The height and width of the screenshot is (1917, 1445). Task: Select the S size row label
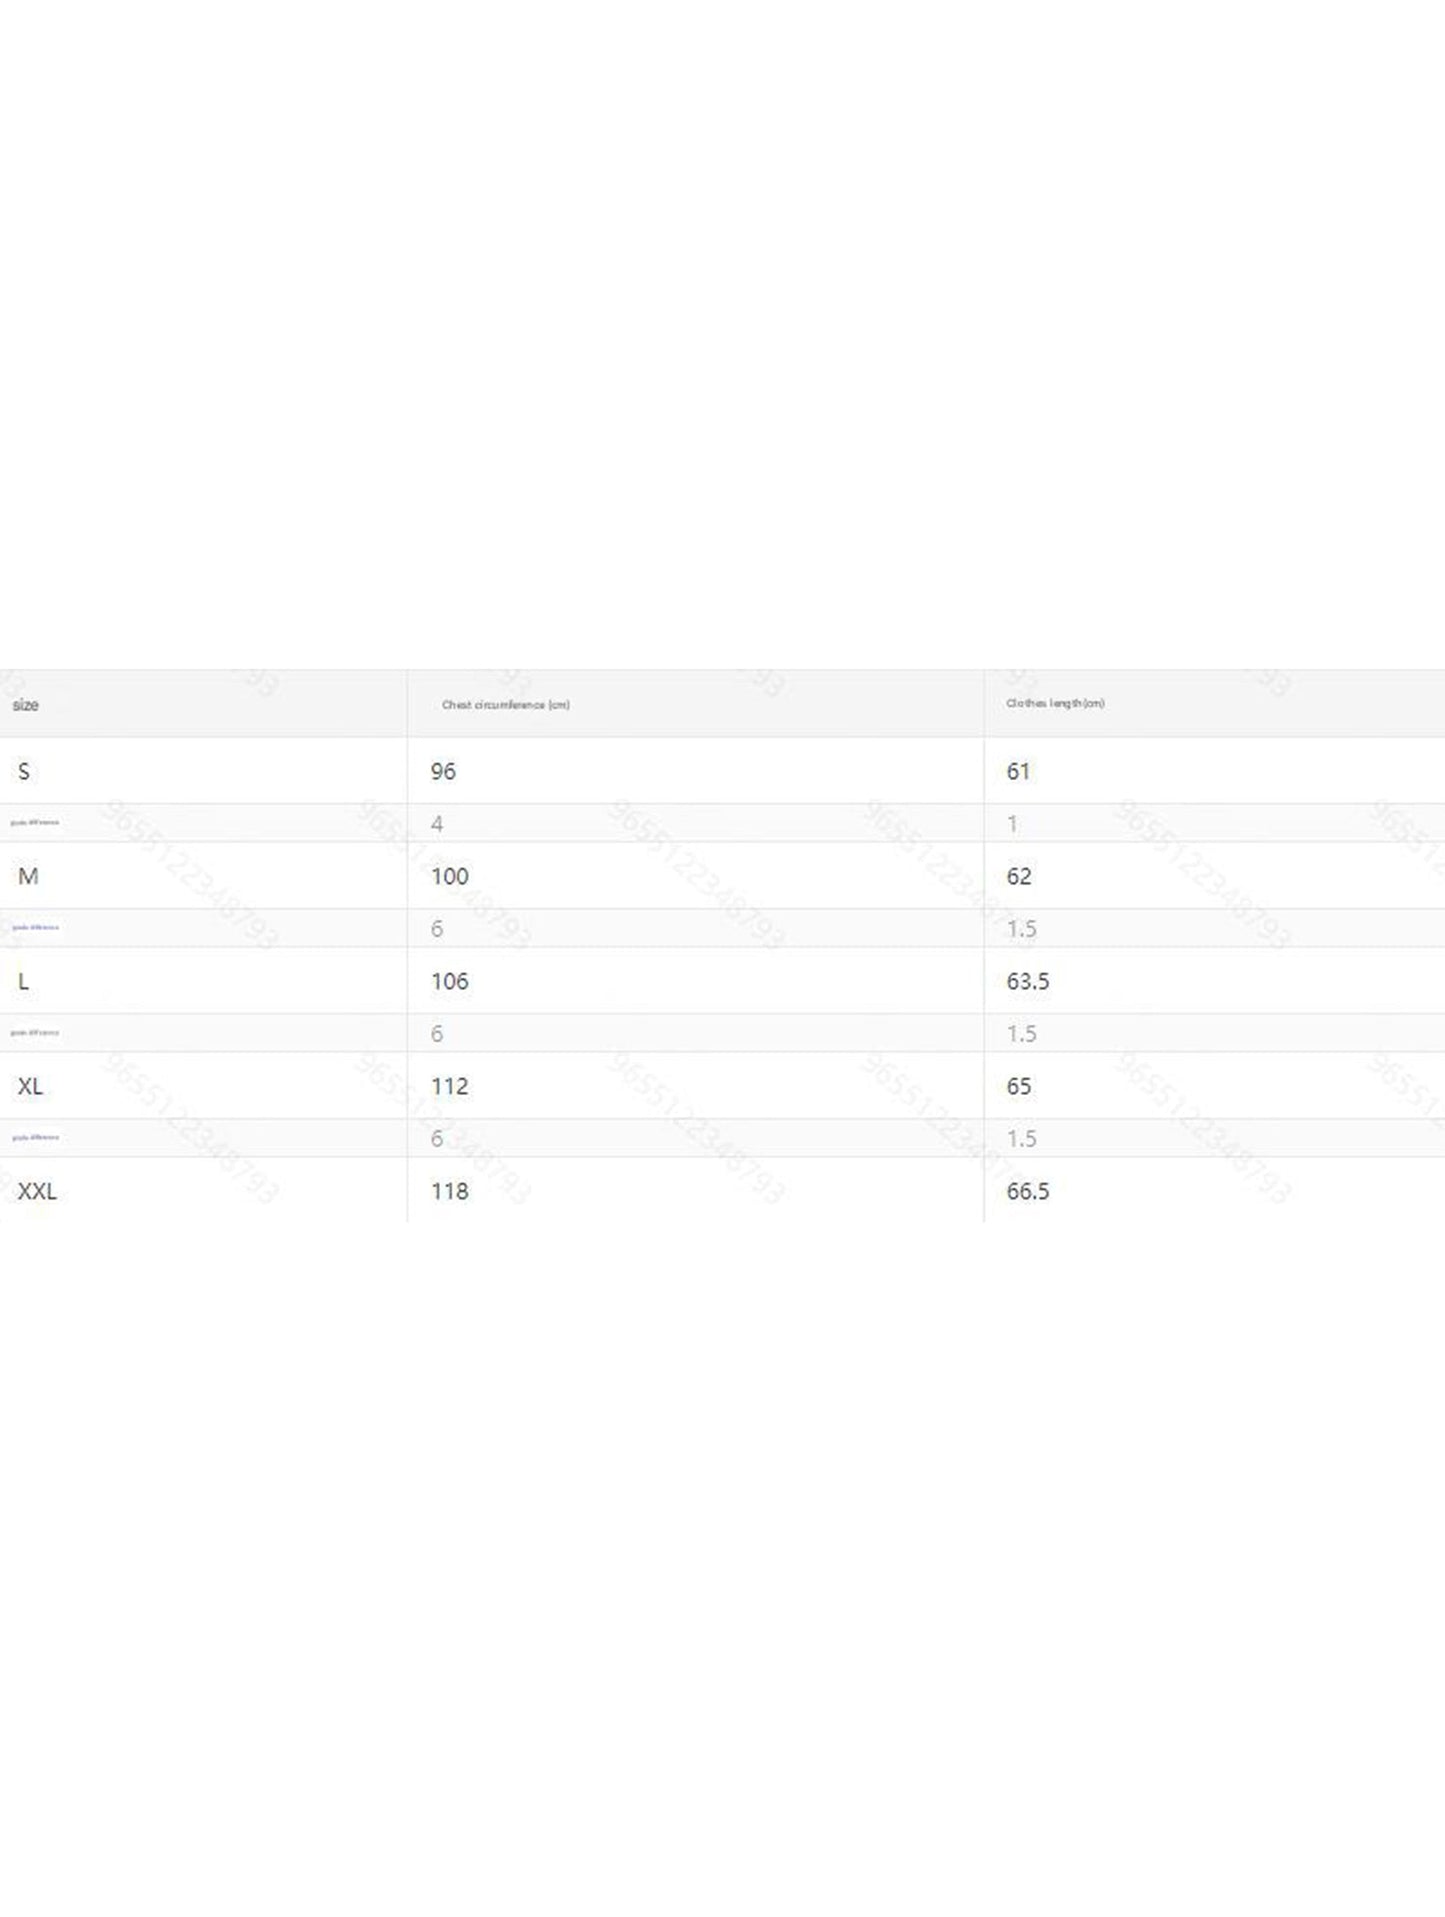(x=24, y=771)
